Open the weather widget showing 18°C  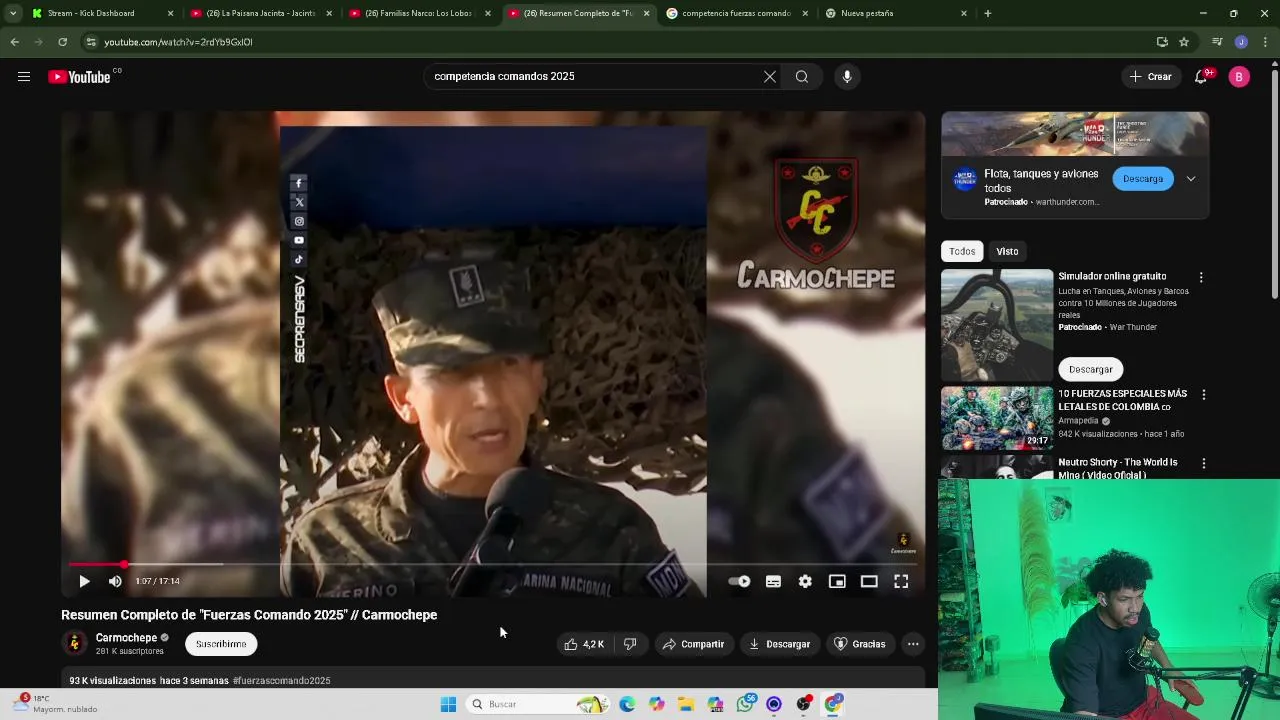(x=56, y=704)
